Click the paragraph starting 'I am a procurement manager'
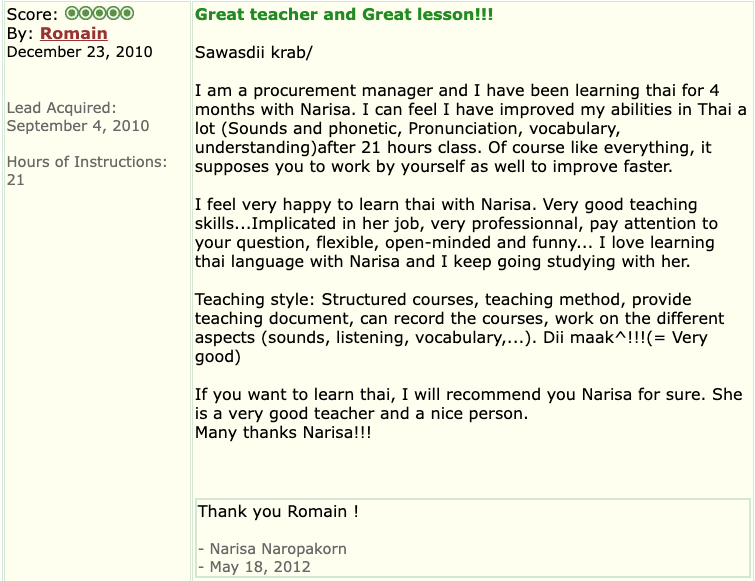Image resolution: width=755 pixels, height=581 pixels. (x=470, y=128)
